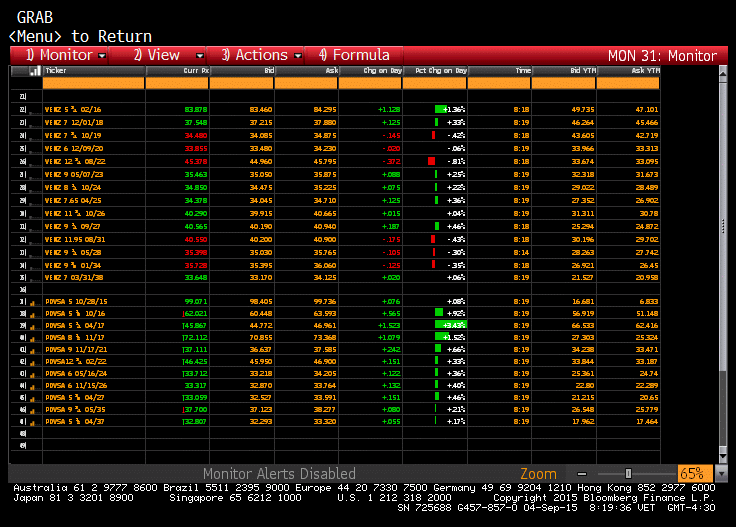Click orange filter field under Chg on Day
Screen dimensions: 736x527
[x=370, y=83]
